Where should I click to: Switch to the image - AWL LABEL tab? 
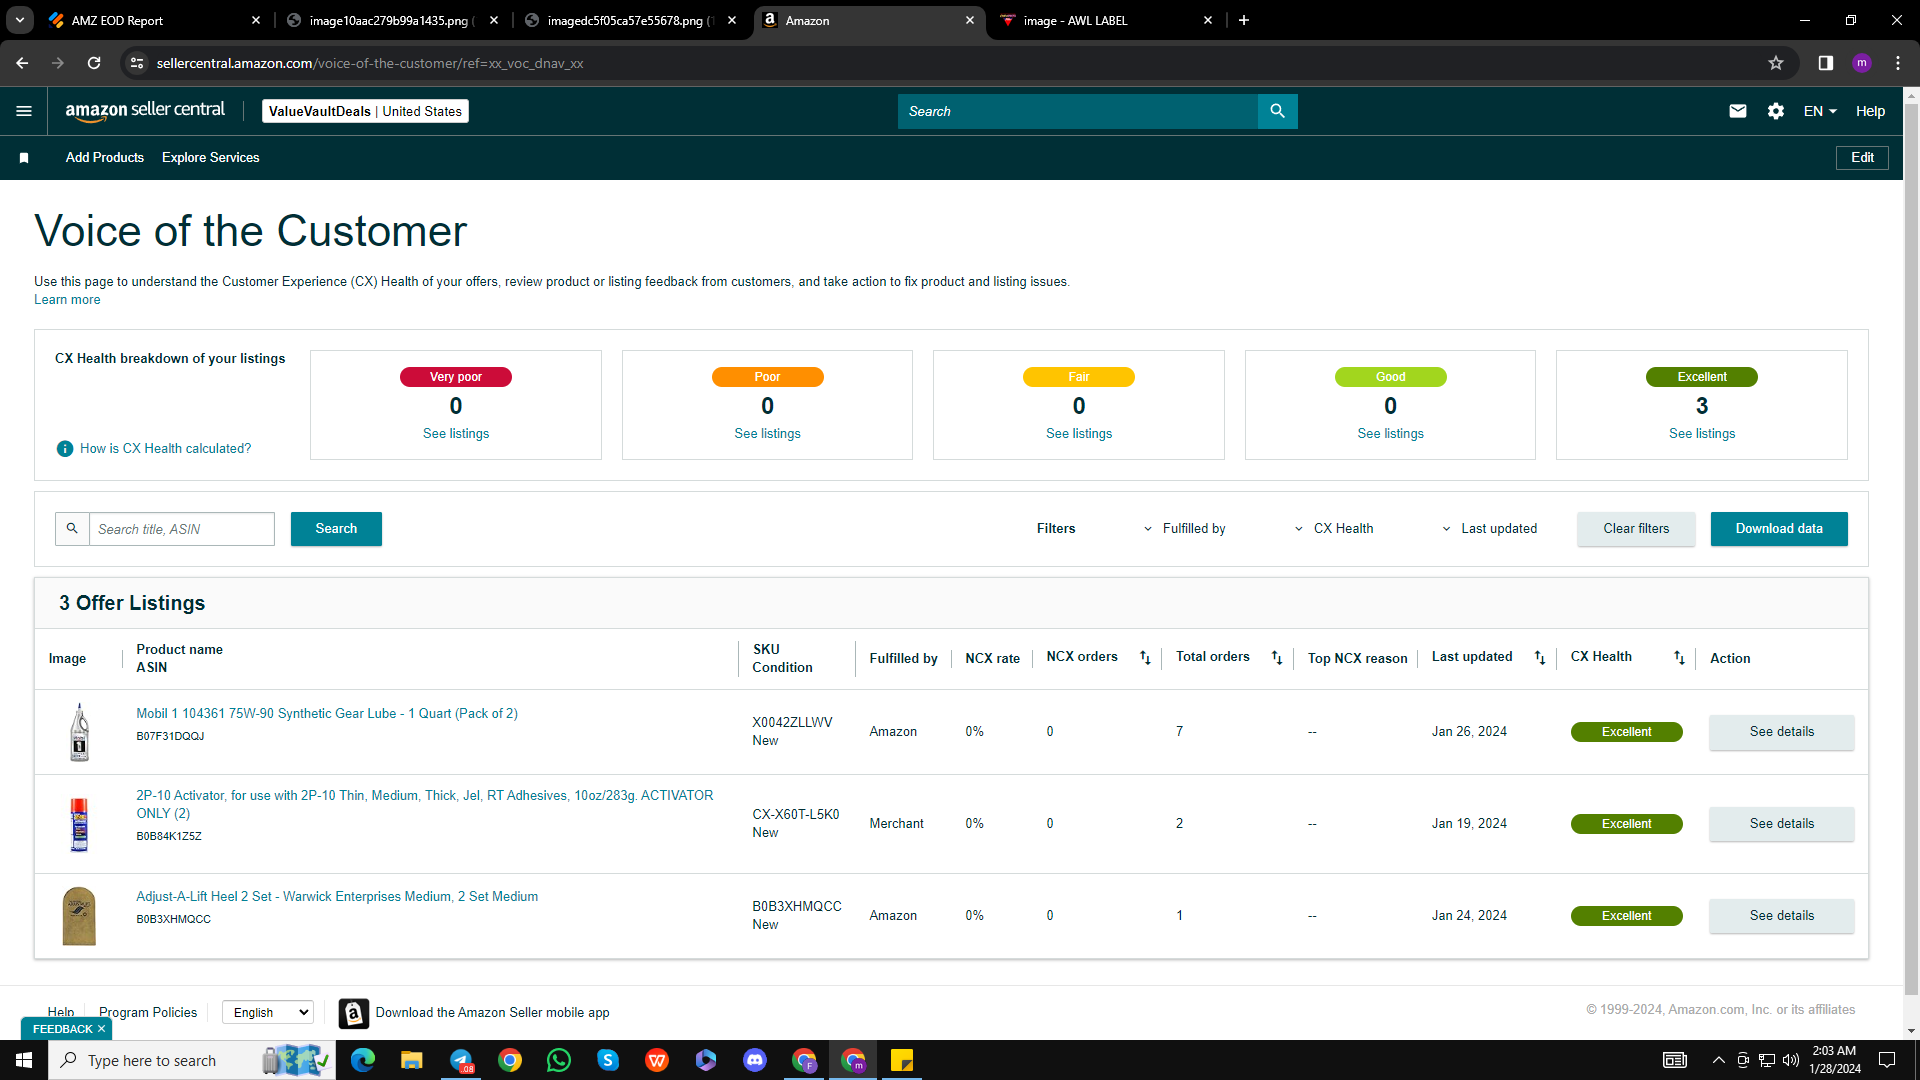(1106, 20)
